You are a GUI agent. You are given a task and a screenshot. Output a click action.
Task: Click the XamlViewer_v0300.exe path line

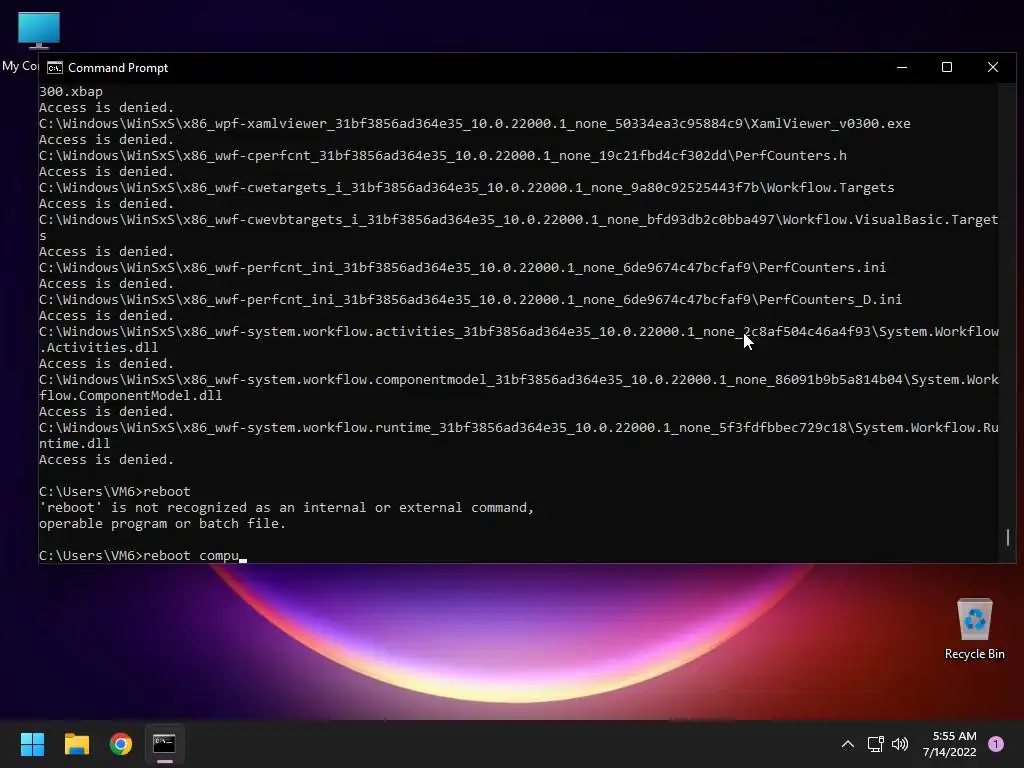click(x=475, y=123)
